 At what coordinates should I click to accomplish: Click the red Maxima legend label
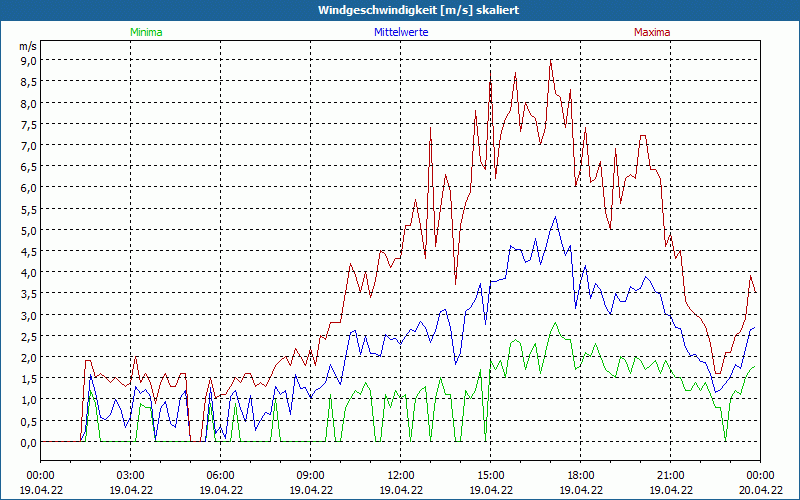click(x=652, y=32)
